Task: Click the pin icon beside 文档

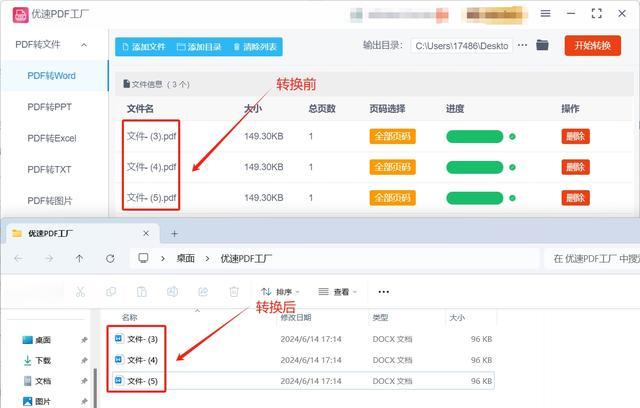Action: point(84,381)
